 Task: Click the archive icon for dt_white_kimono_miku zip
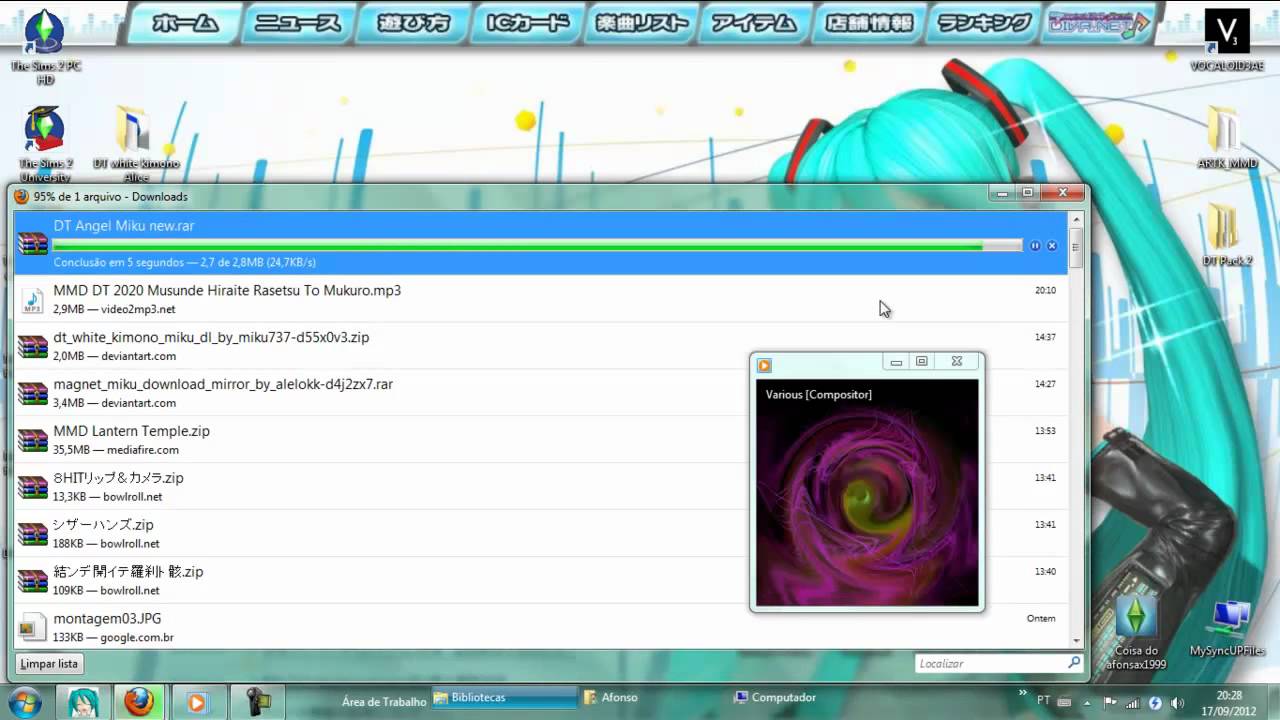(33, 346)
